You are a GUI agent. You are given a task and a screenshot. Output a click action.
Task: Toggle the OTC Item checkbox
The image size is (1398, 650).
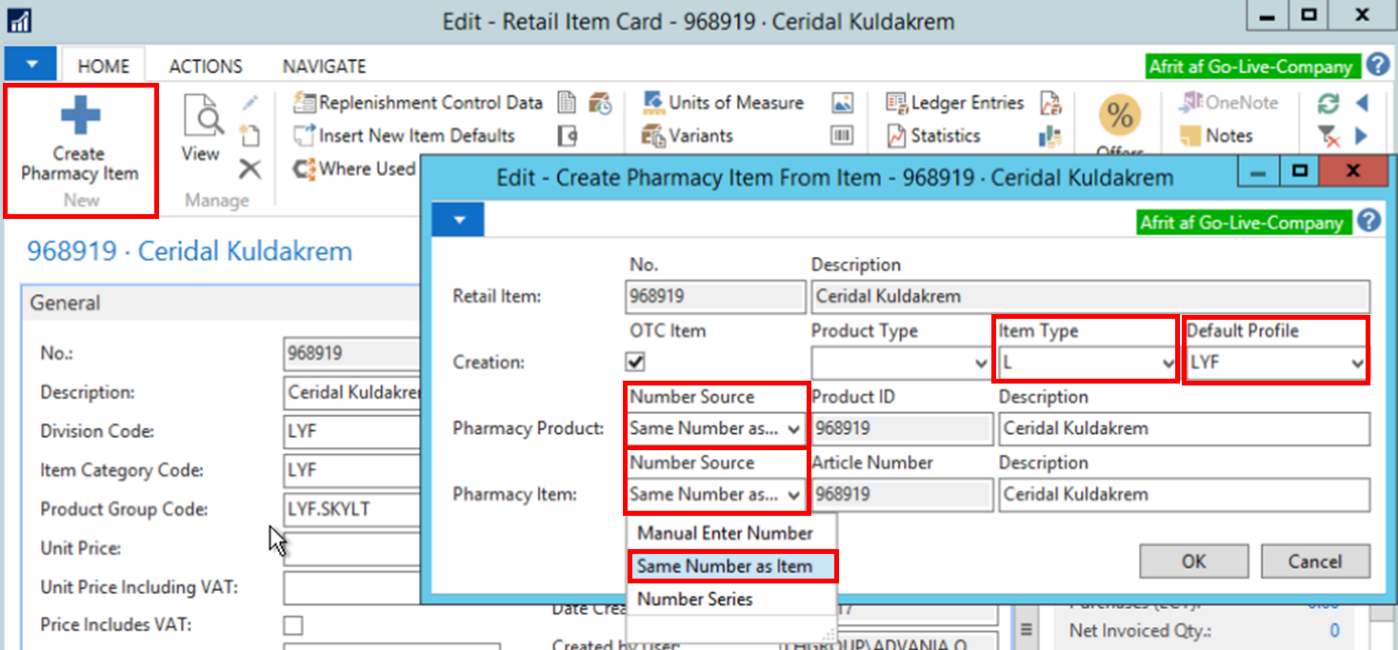635,362
